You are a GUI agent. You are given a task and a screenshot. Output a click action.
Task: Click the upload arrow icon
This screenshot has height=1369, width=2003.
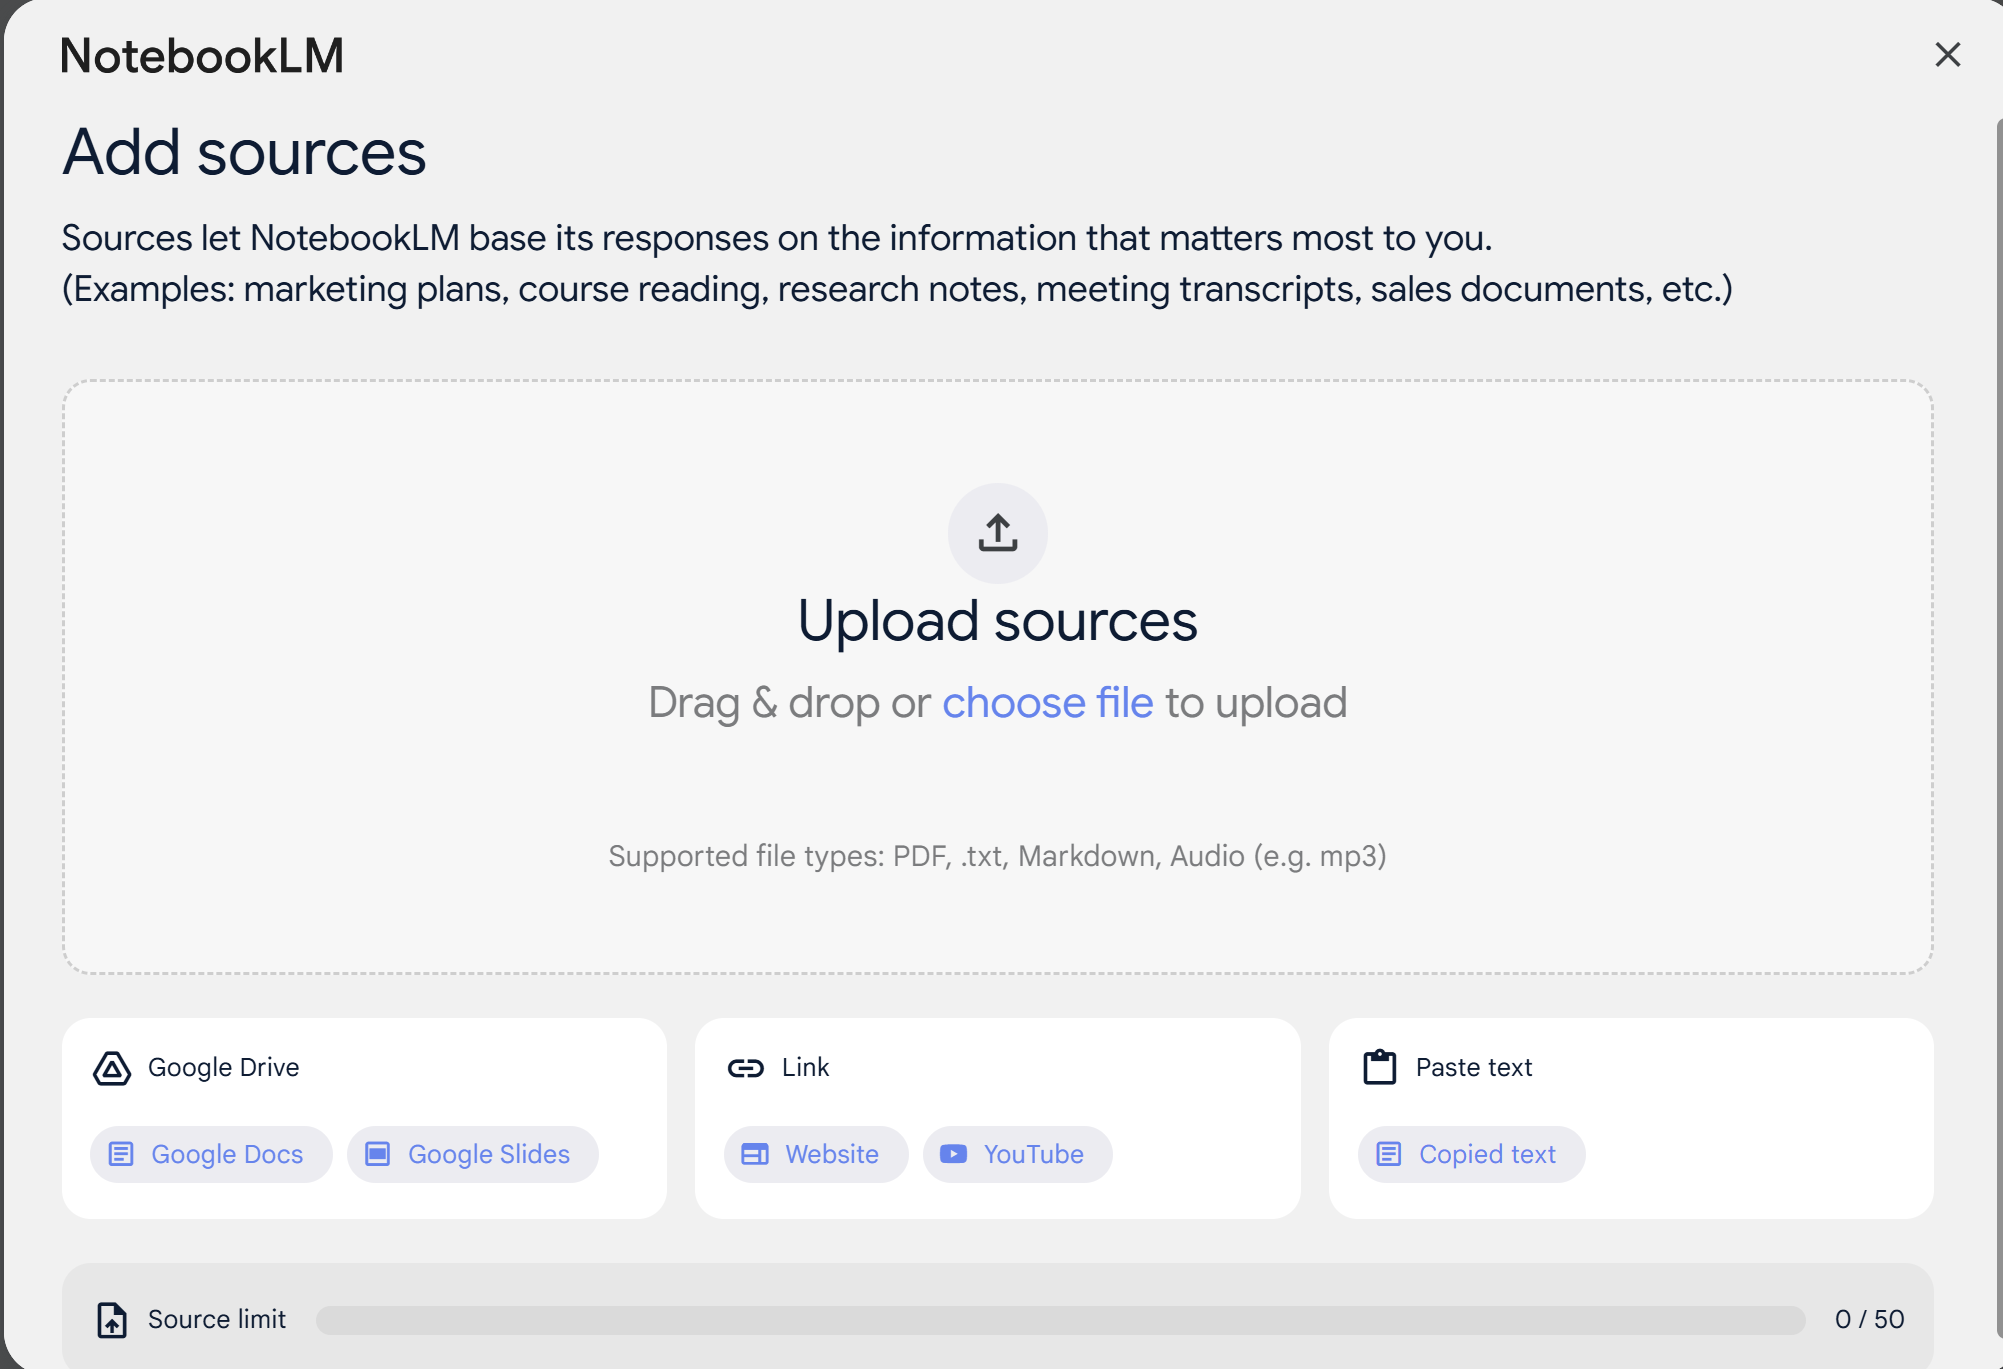tap(997, 532)
